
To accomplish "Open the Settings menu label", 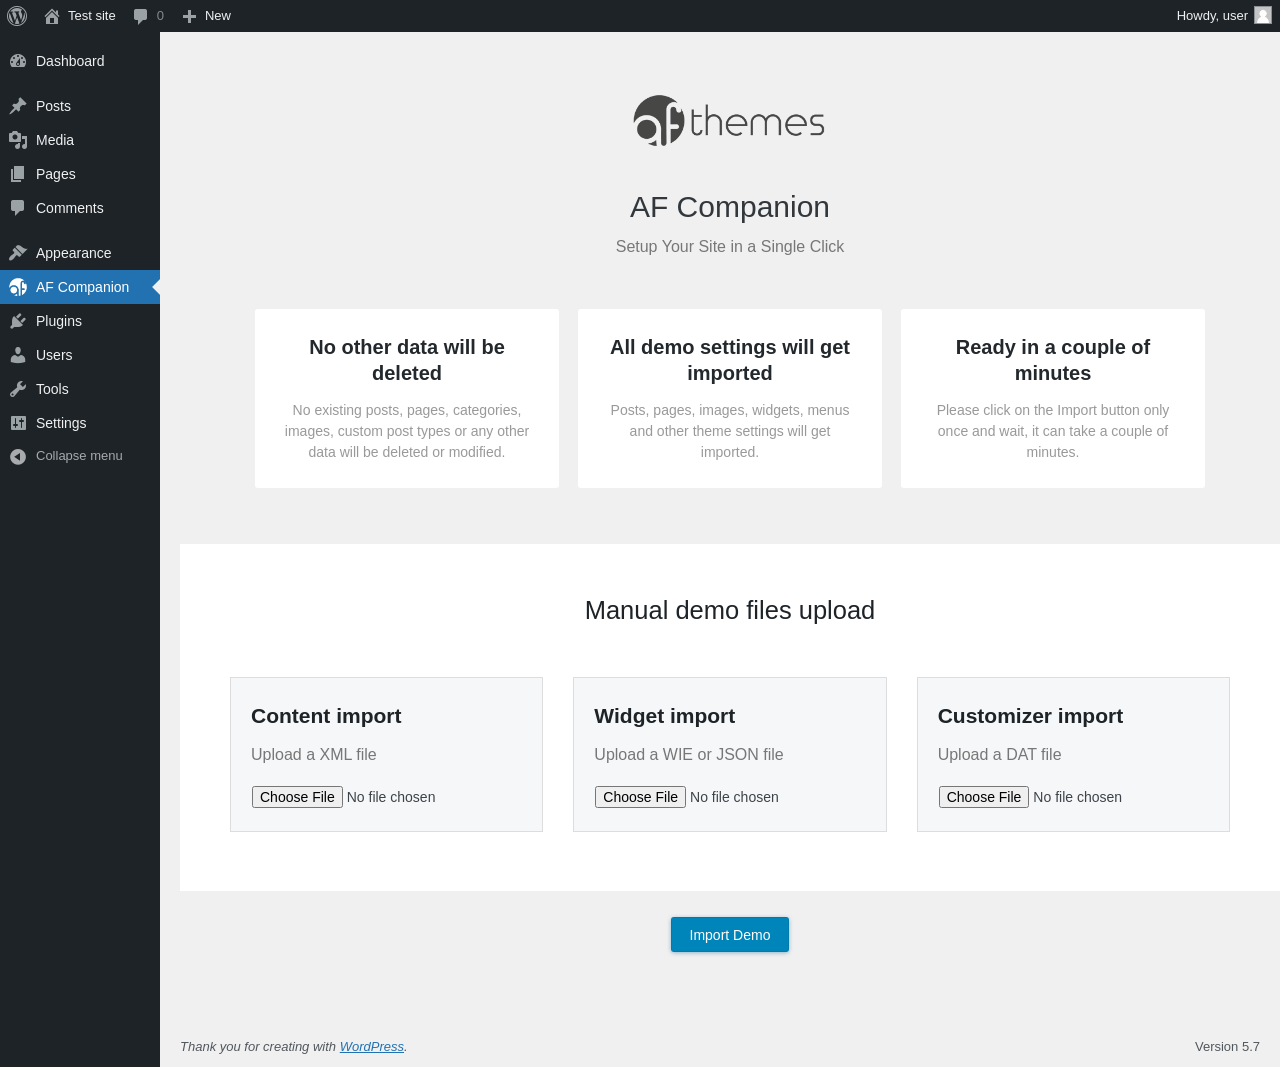I will click(61, 423).
